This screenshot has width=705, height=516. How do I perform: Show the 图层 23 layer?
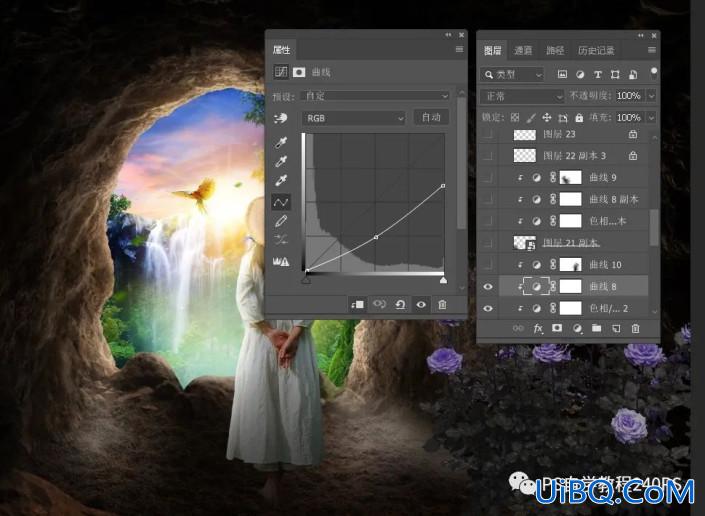point(488,134)
